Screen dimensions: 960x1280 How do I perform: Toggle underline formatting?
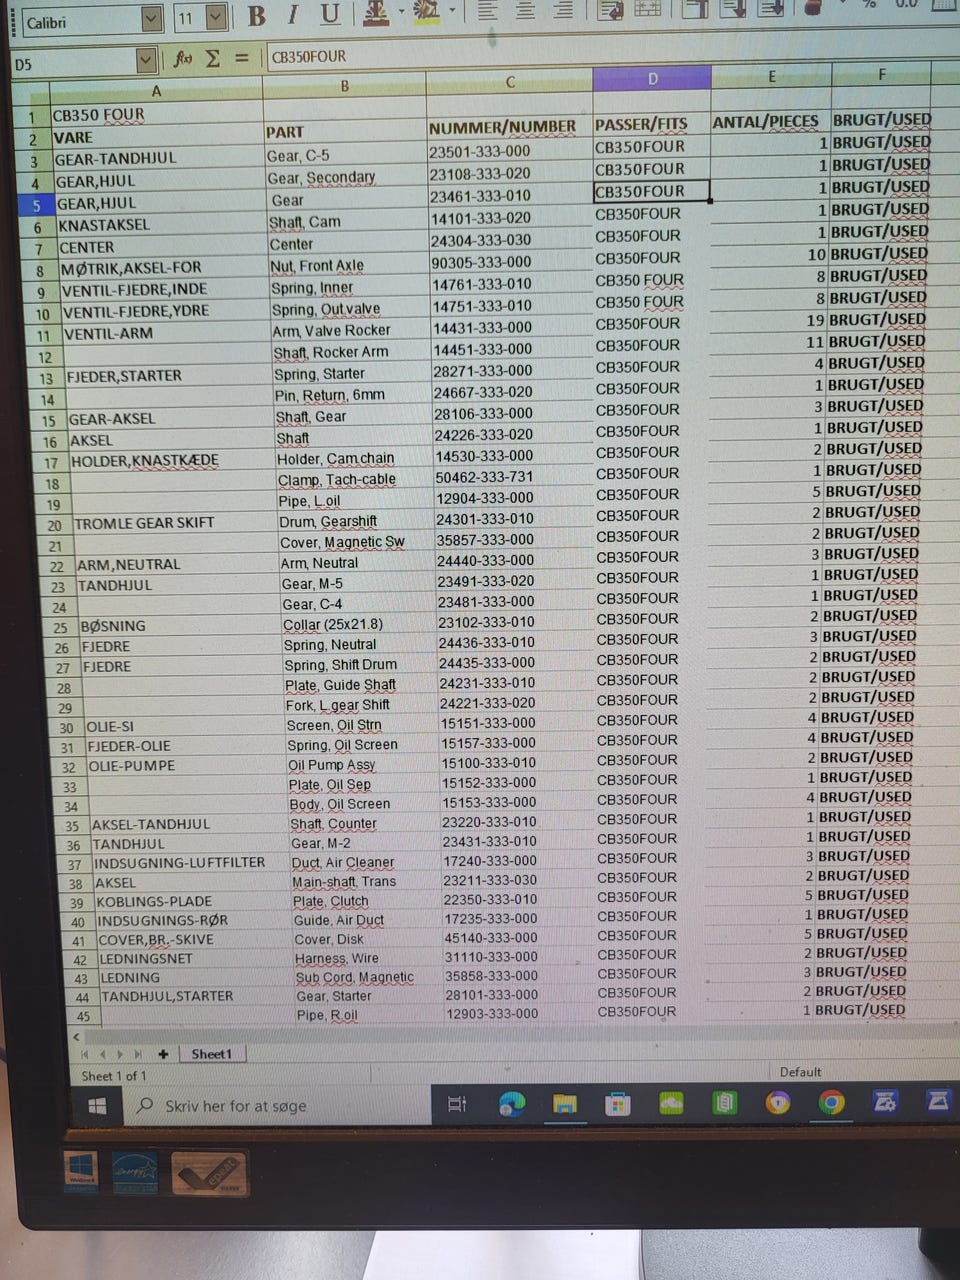coord(329,14)
